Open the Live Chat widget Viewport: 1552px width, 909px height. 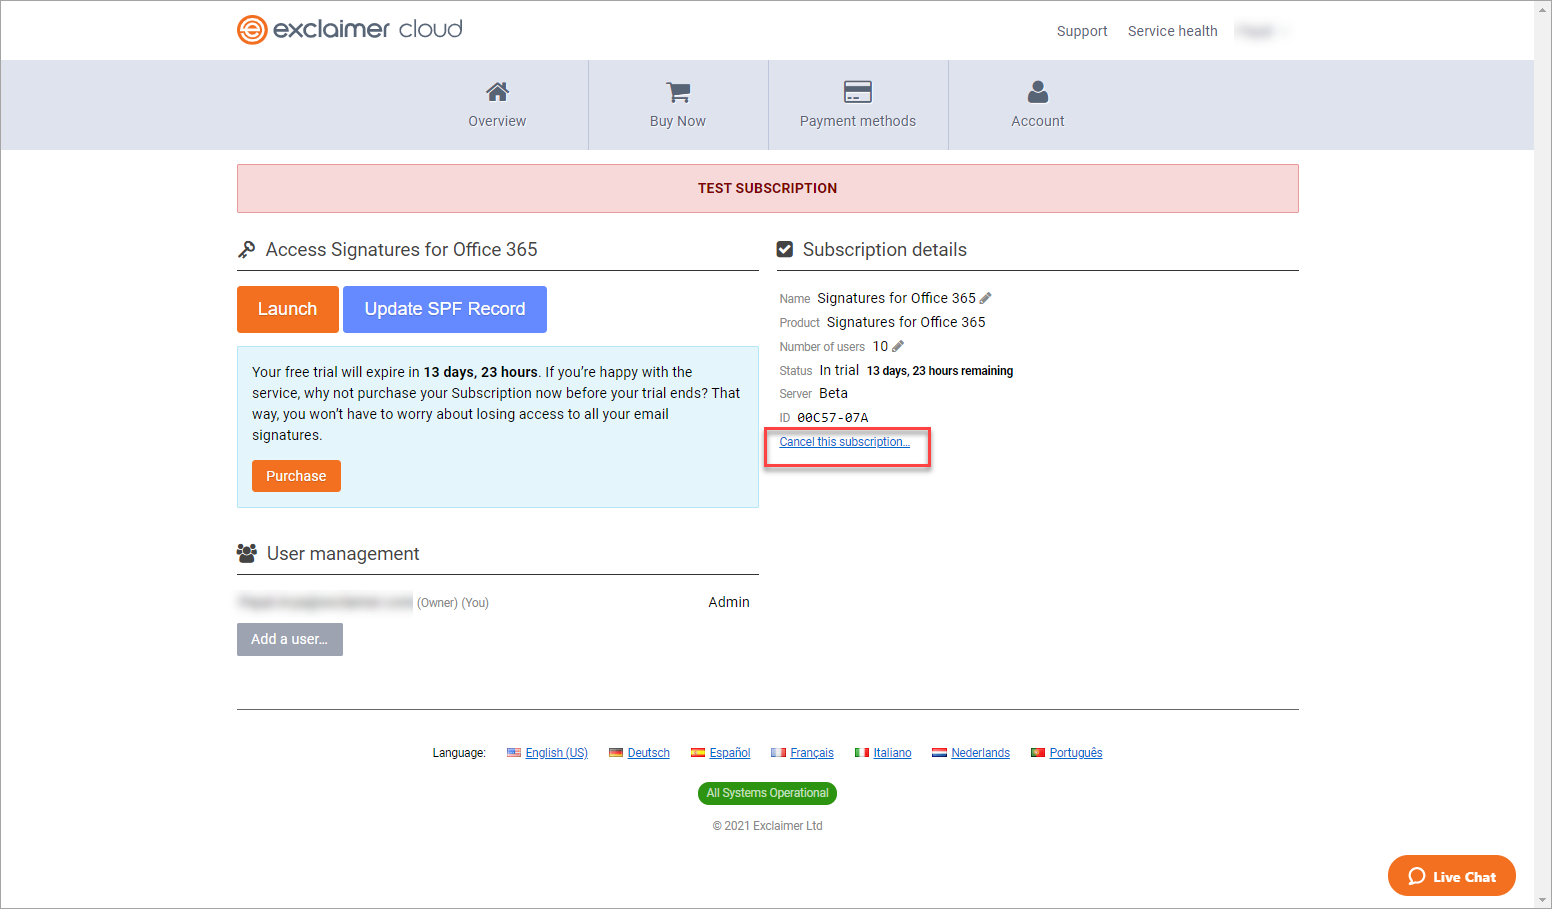click(1451, 876)
